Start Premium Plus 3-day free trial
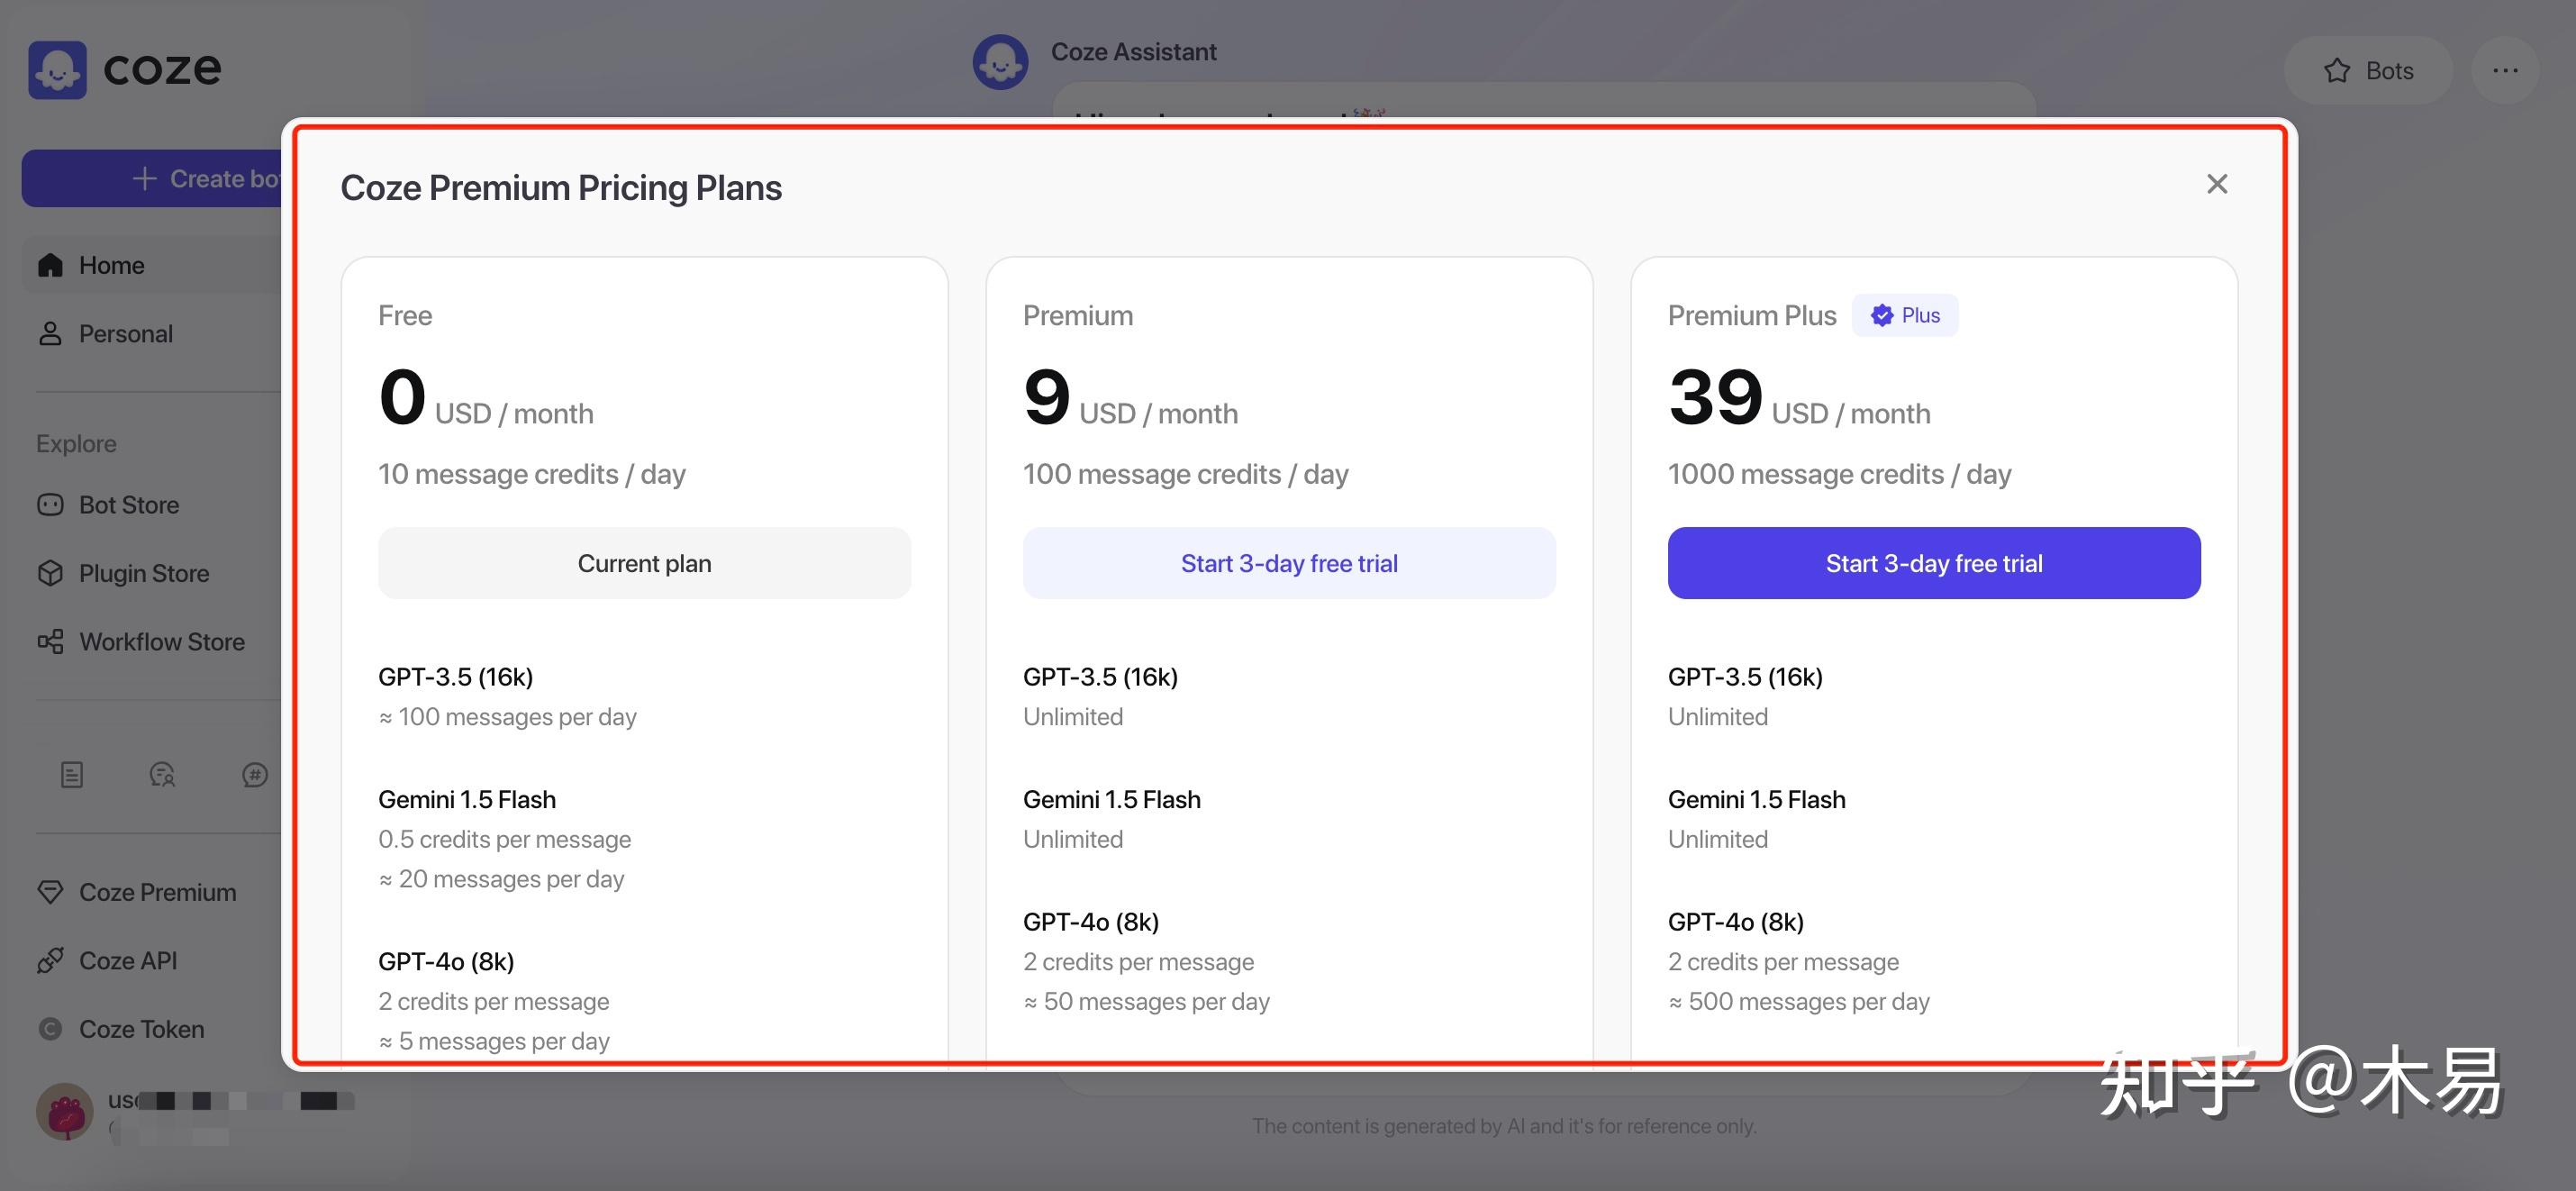 pos(1933,563)
